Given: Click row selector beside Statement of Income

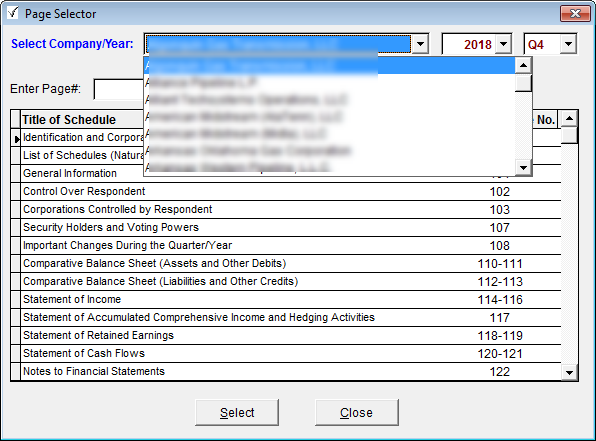Looking at the screenshot, I should [16, 300].
